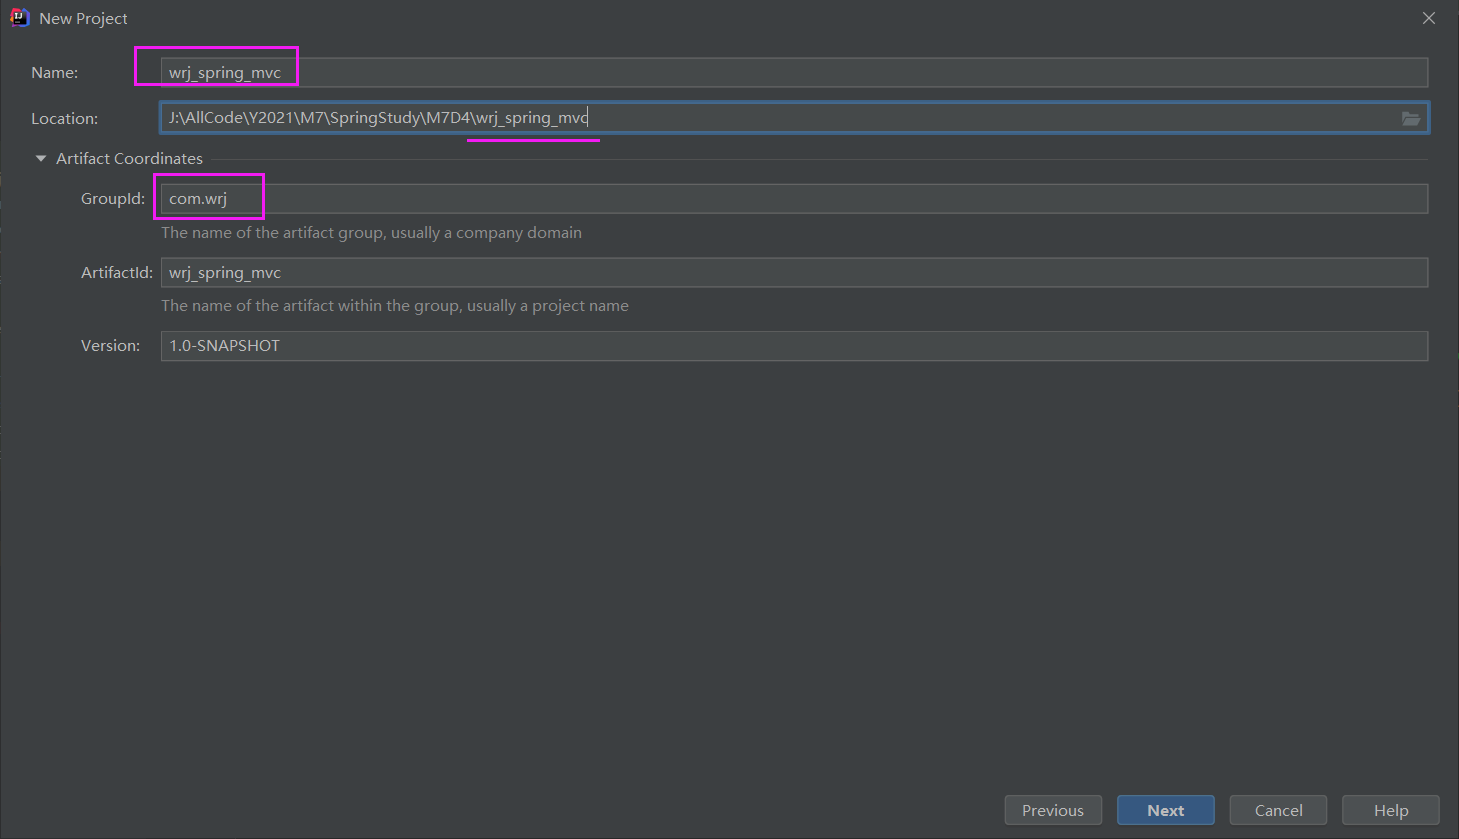The height and width of the screenshot is (839, 1459).
Task: Click the Help button
Action: [1391, 810]
